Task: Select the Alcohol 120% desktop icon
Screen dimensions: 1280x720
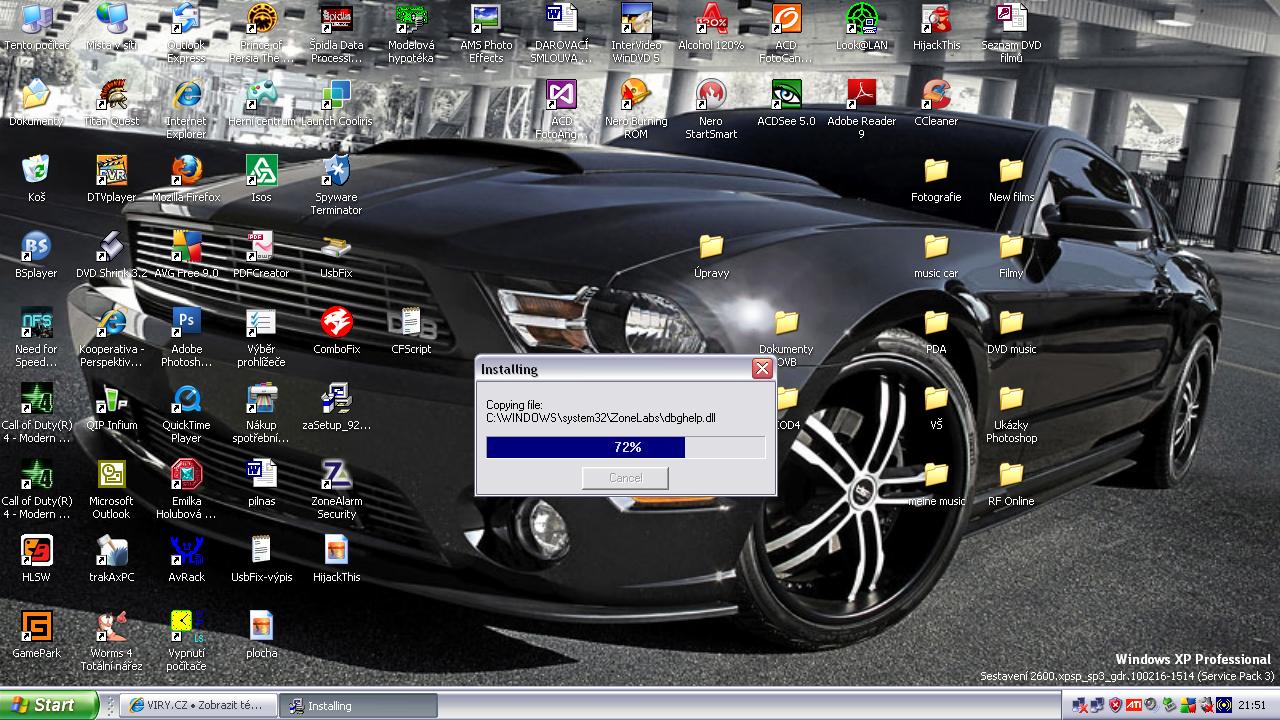Action: coord(711,20)
